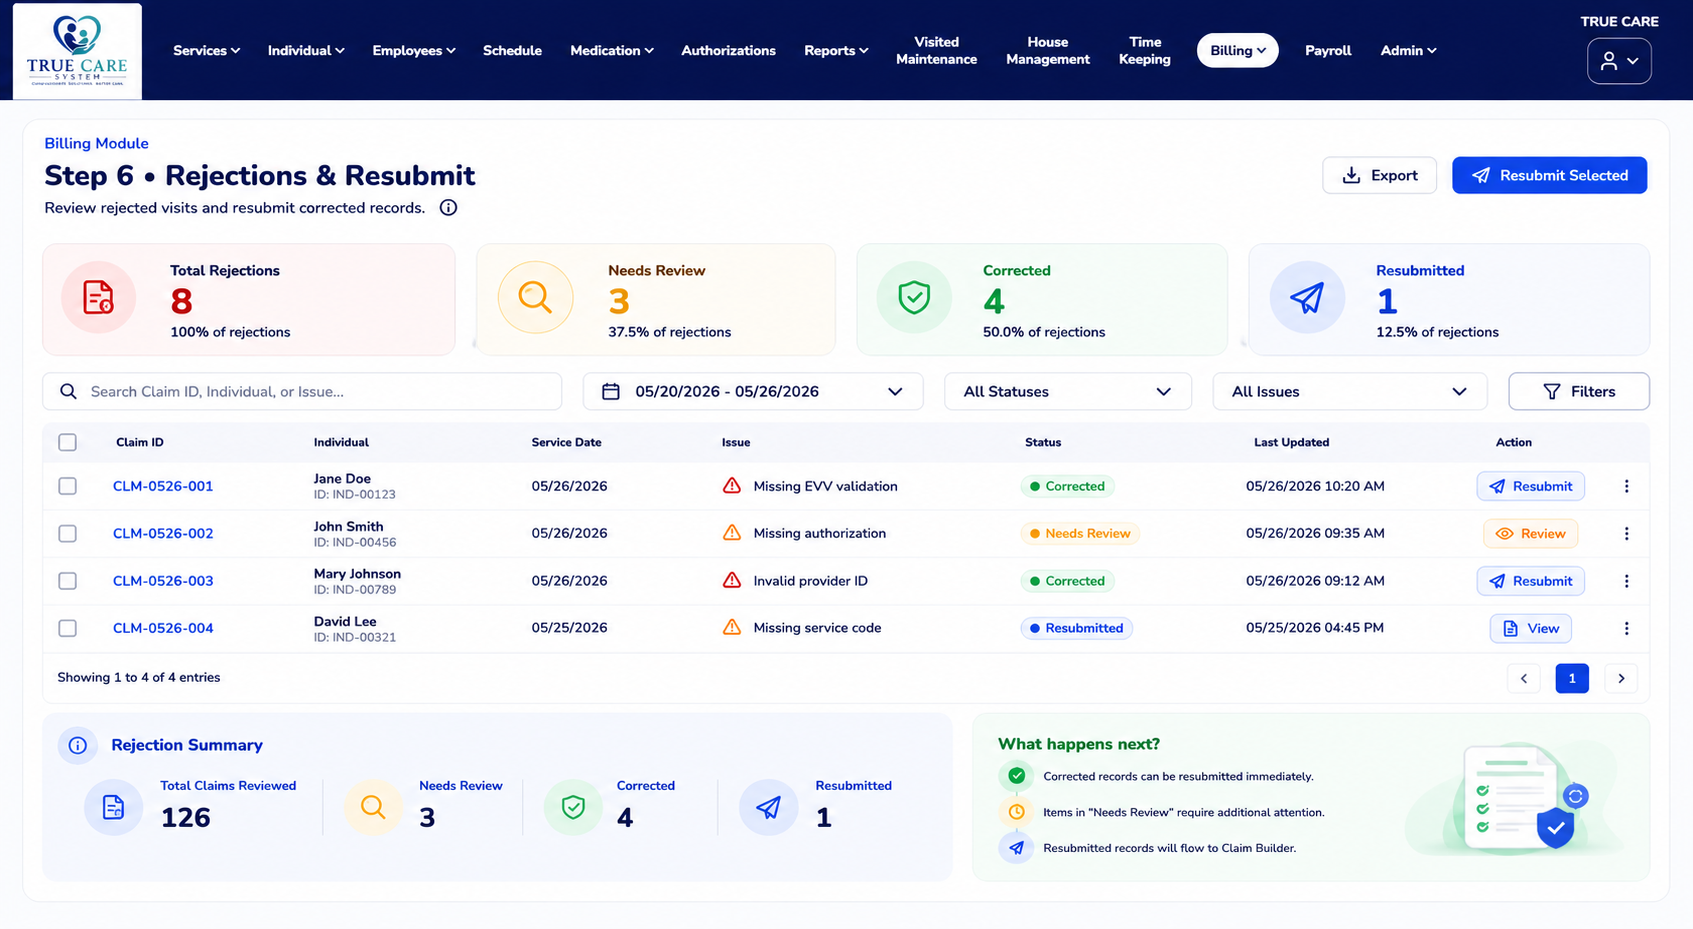Click the search claims input field
The image size is (1693, 929).
[302, 392]
